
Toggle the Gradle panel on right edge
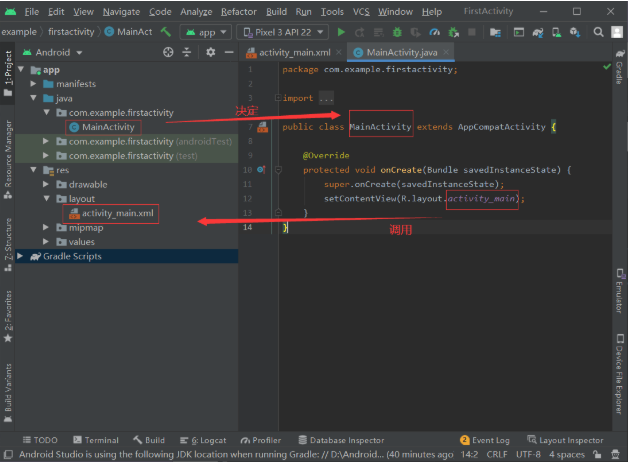tap(620, 67)
